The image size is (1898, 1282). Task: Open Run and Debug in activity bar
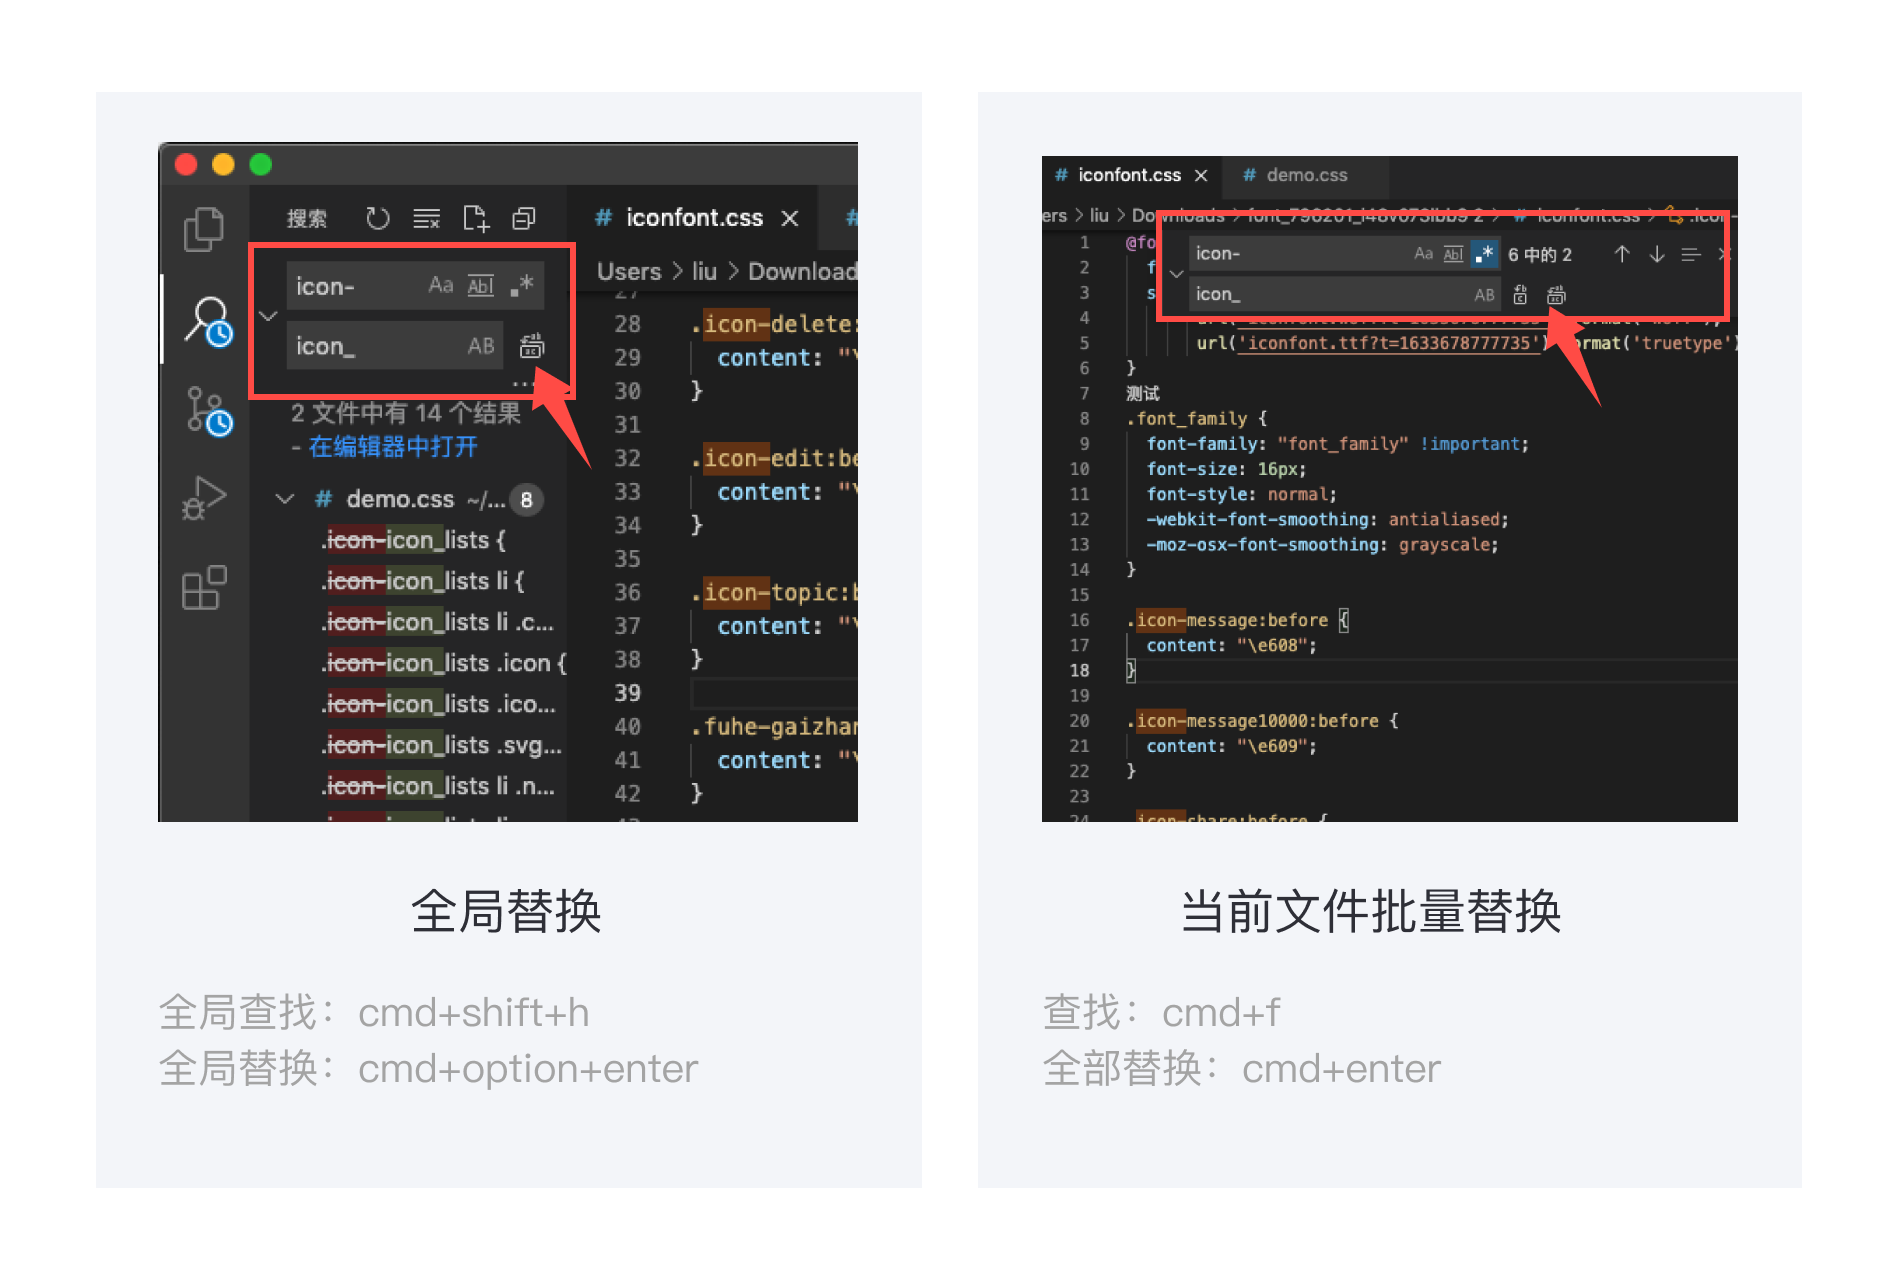point(204,497)
